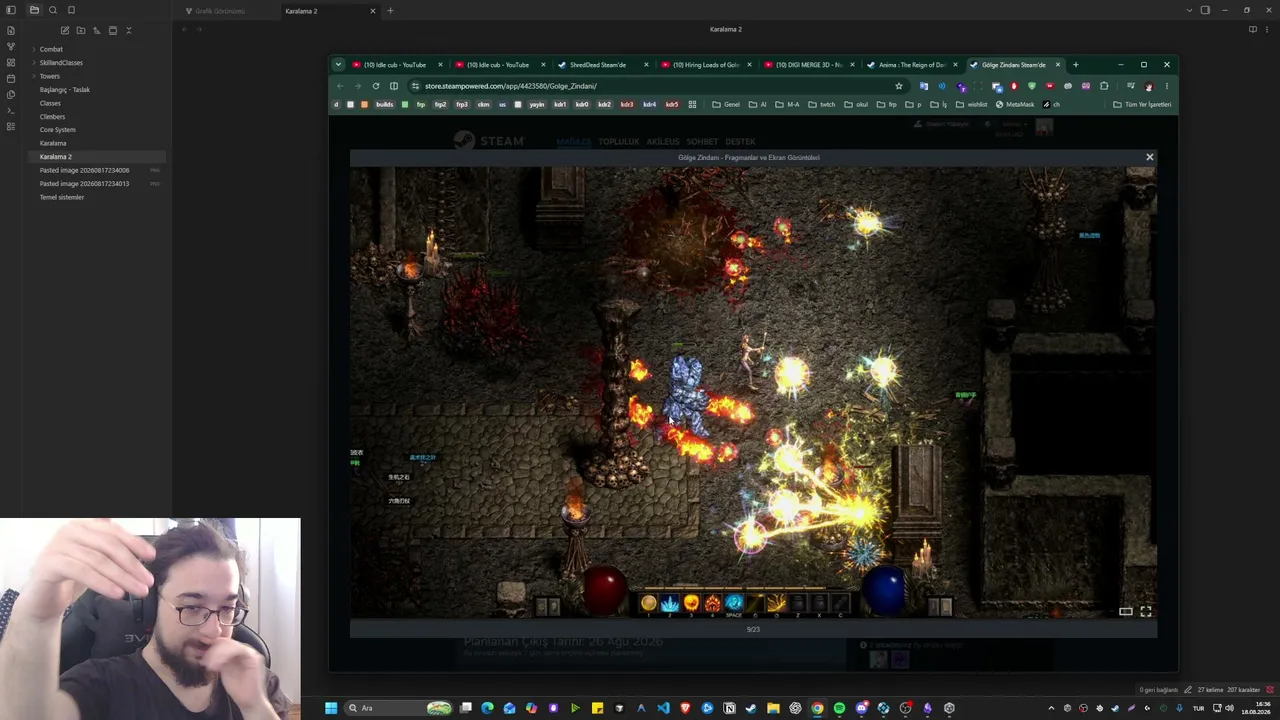
Task: Open the file explorer panel in Obsidian
Action: 34,10
